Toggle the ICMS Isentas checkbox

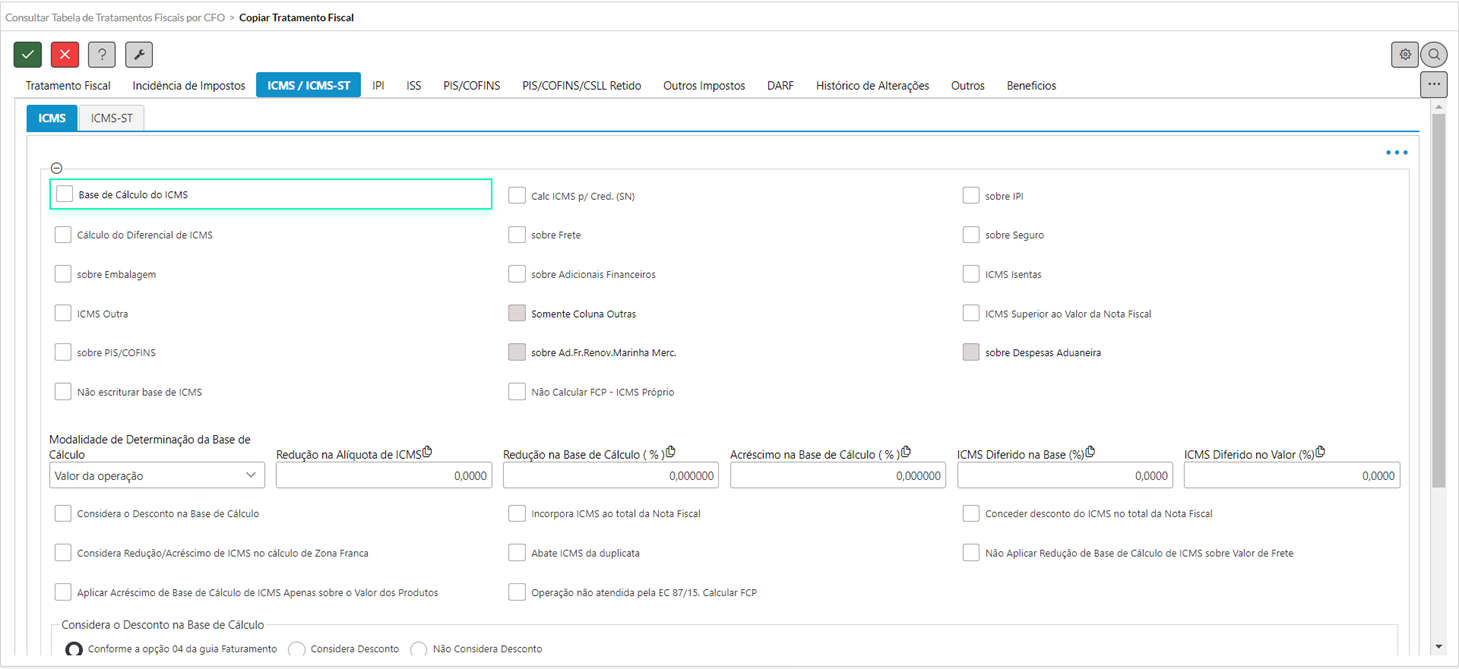click(x=971, y=274)
